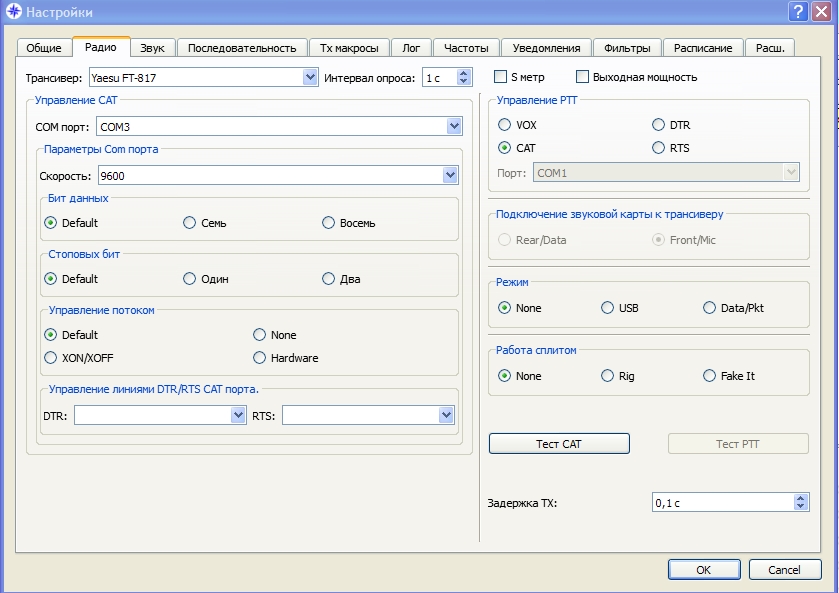Click the help question mark icon
Viewport: 839px width, 593px height.
798,12
